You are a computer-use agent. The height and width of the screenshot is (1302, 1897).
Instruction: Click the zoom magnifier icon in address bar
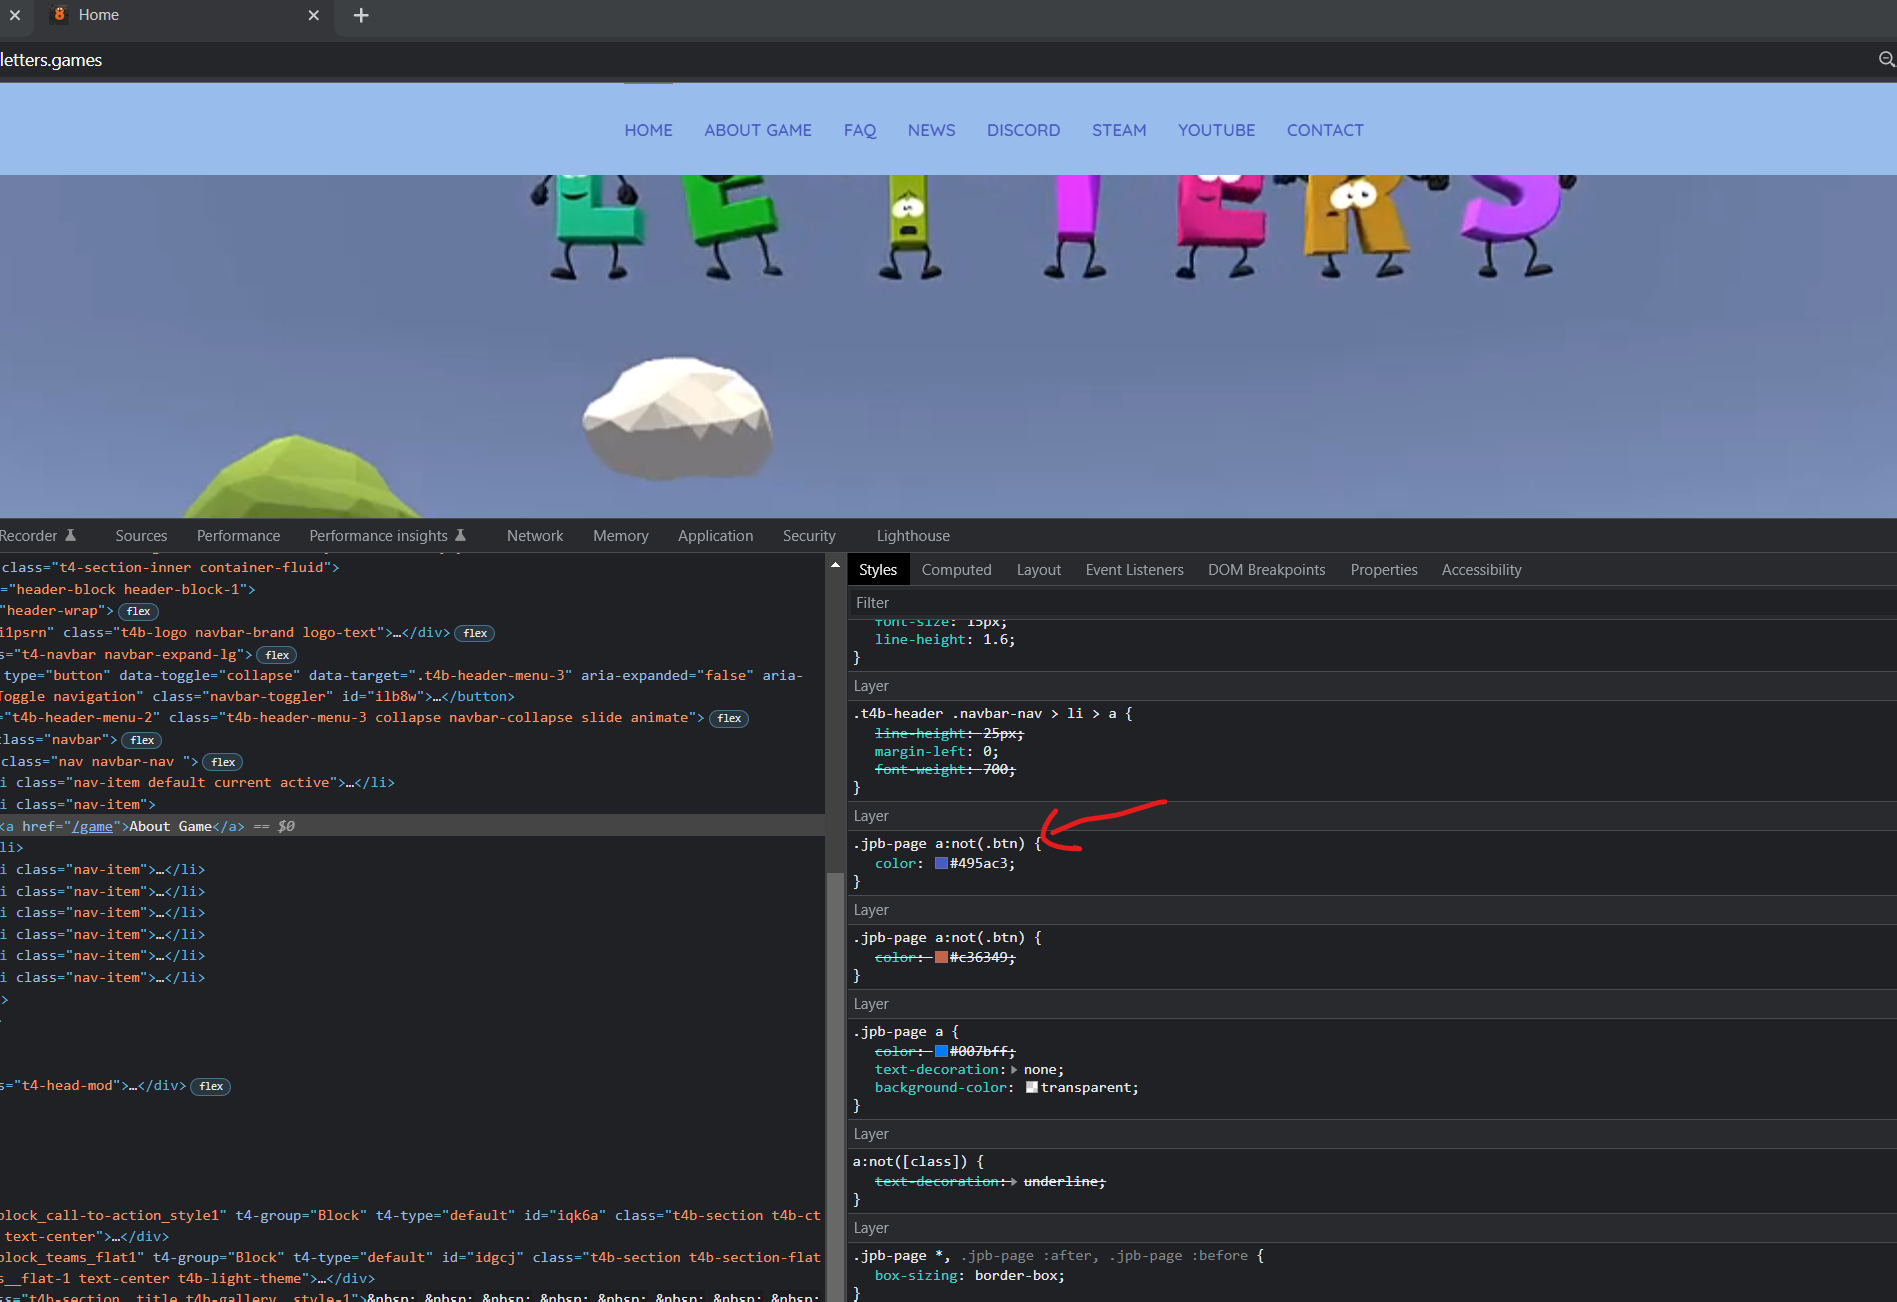[x=1886, y=60]
